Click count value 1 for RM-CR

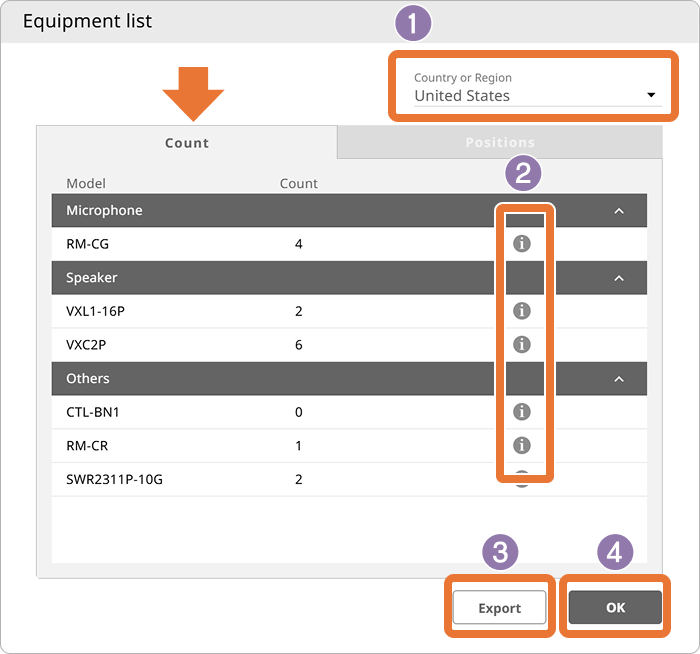tap(298, 446)
